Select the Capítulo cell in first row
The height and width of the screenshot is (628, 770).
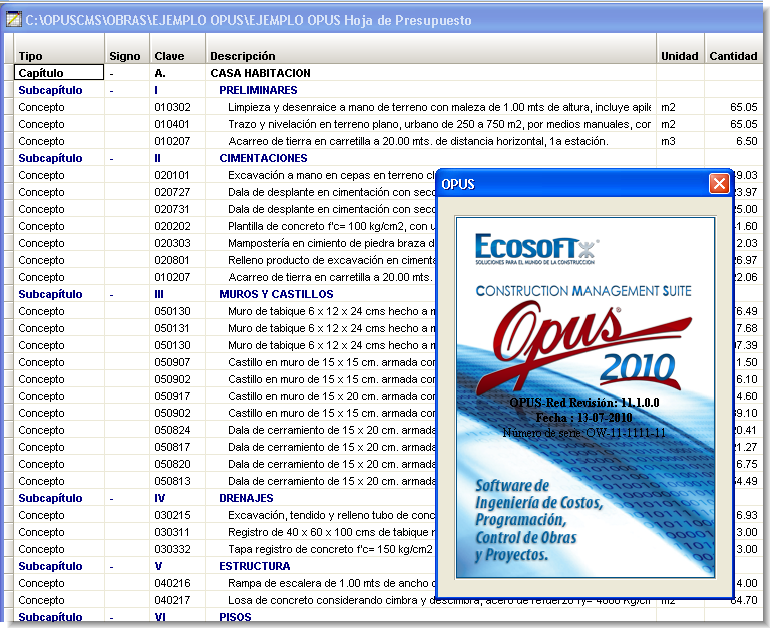pyautogui.click(x=59, y=73)
